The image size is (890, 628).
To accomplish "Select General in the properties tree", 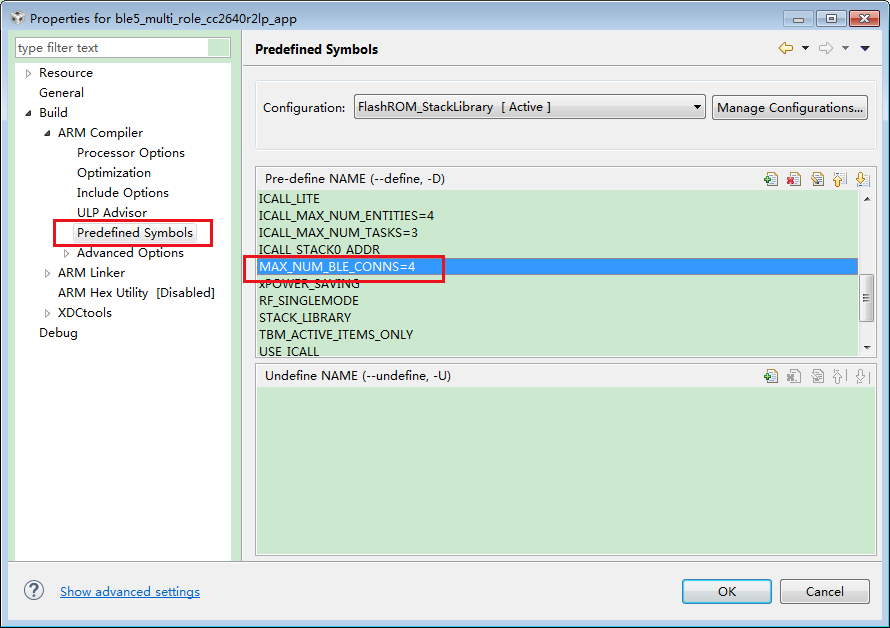I will (x=61, y=93).
